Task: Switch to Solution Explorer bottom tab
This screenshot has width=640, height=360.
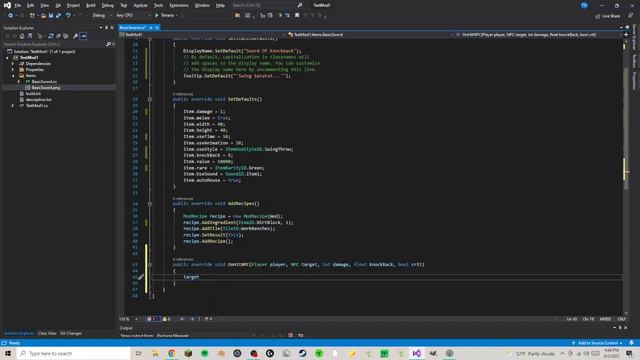Action: click(19, 333)
